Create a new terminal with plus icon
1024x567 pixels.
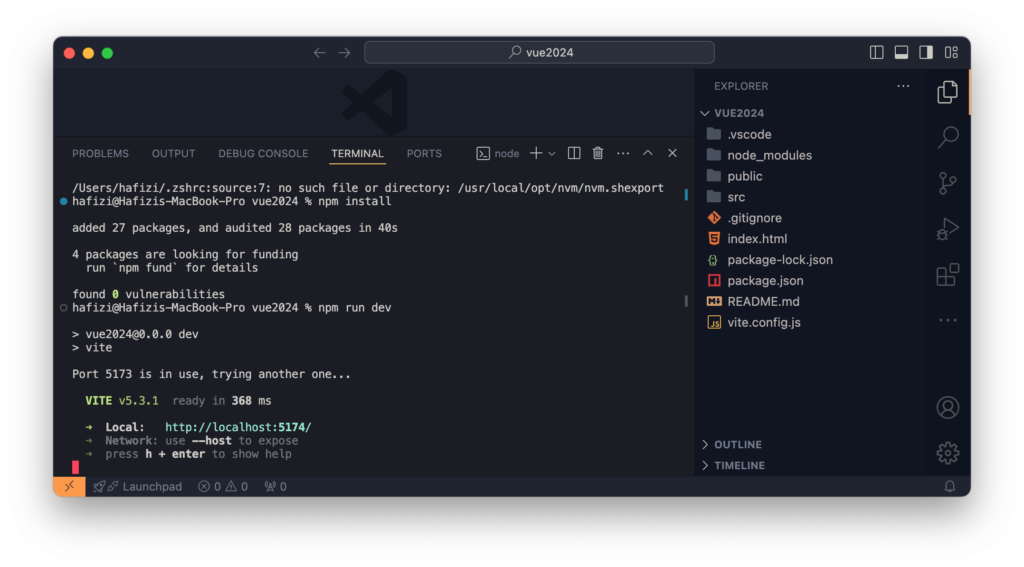point(536,153)
